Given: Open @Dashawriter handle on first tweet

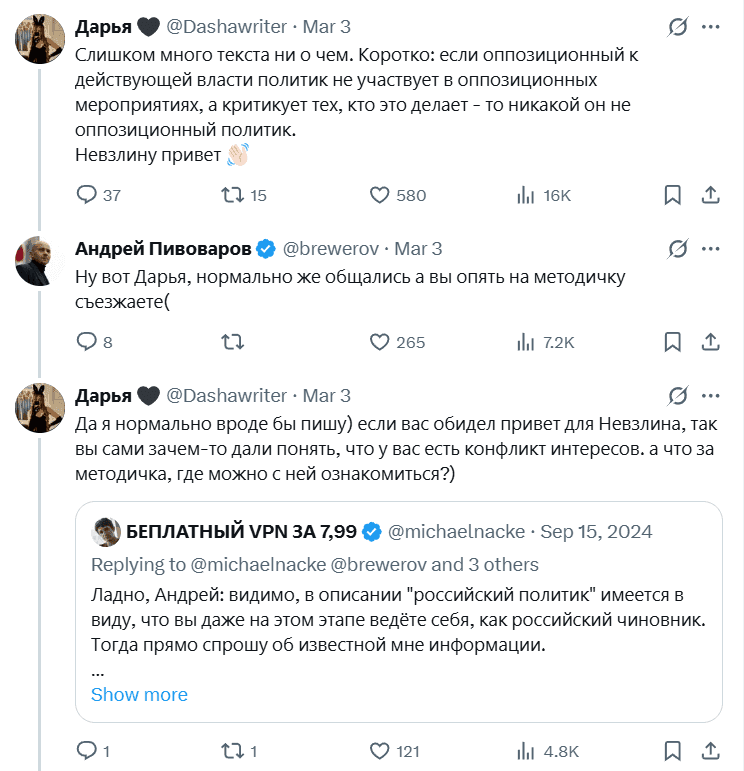Looking at the screenshot, I should click(x=226, y=27).
